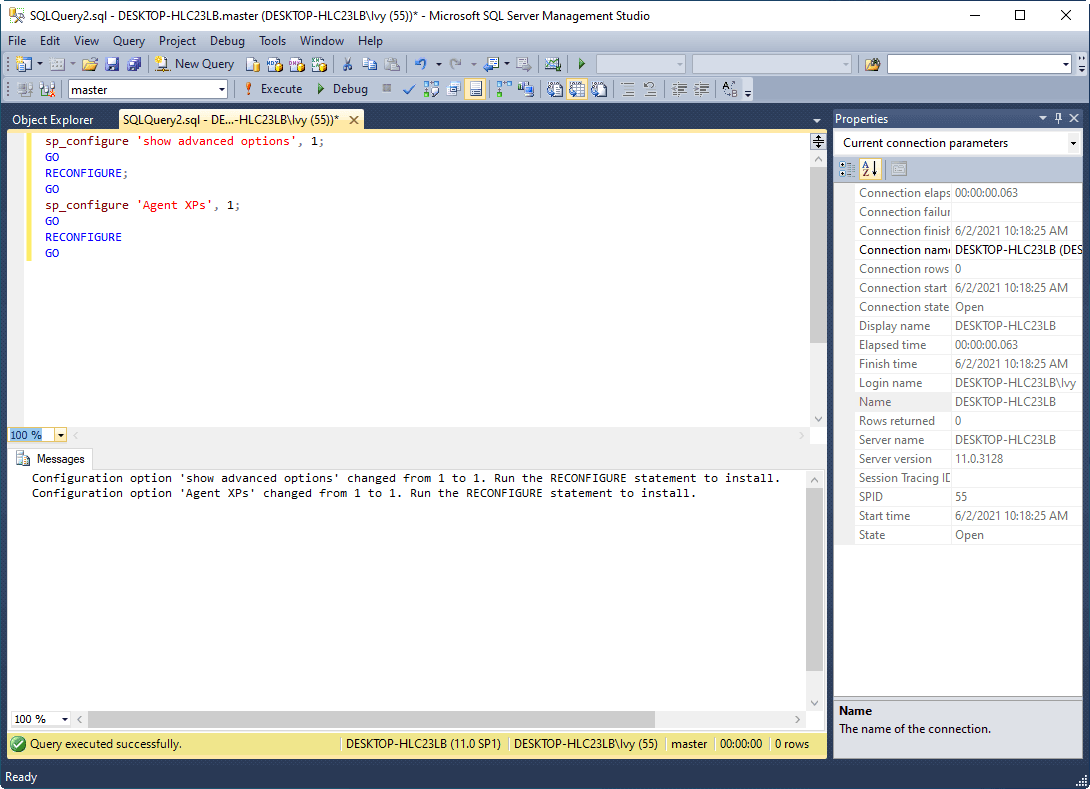Click Comment out selected lines icon
This screenshot has height=789, width=1090.
click(628, 89)
